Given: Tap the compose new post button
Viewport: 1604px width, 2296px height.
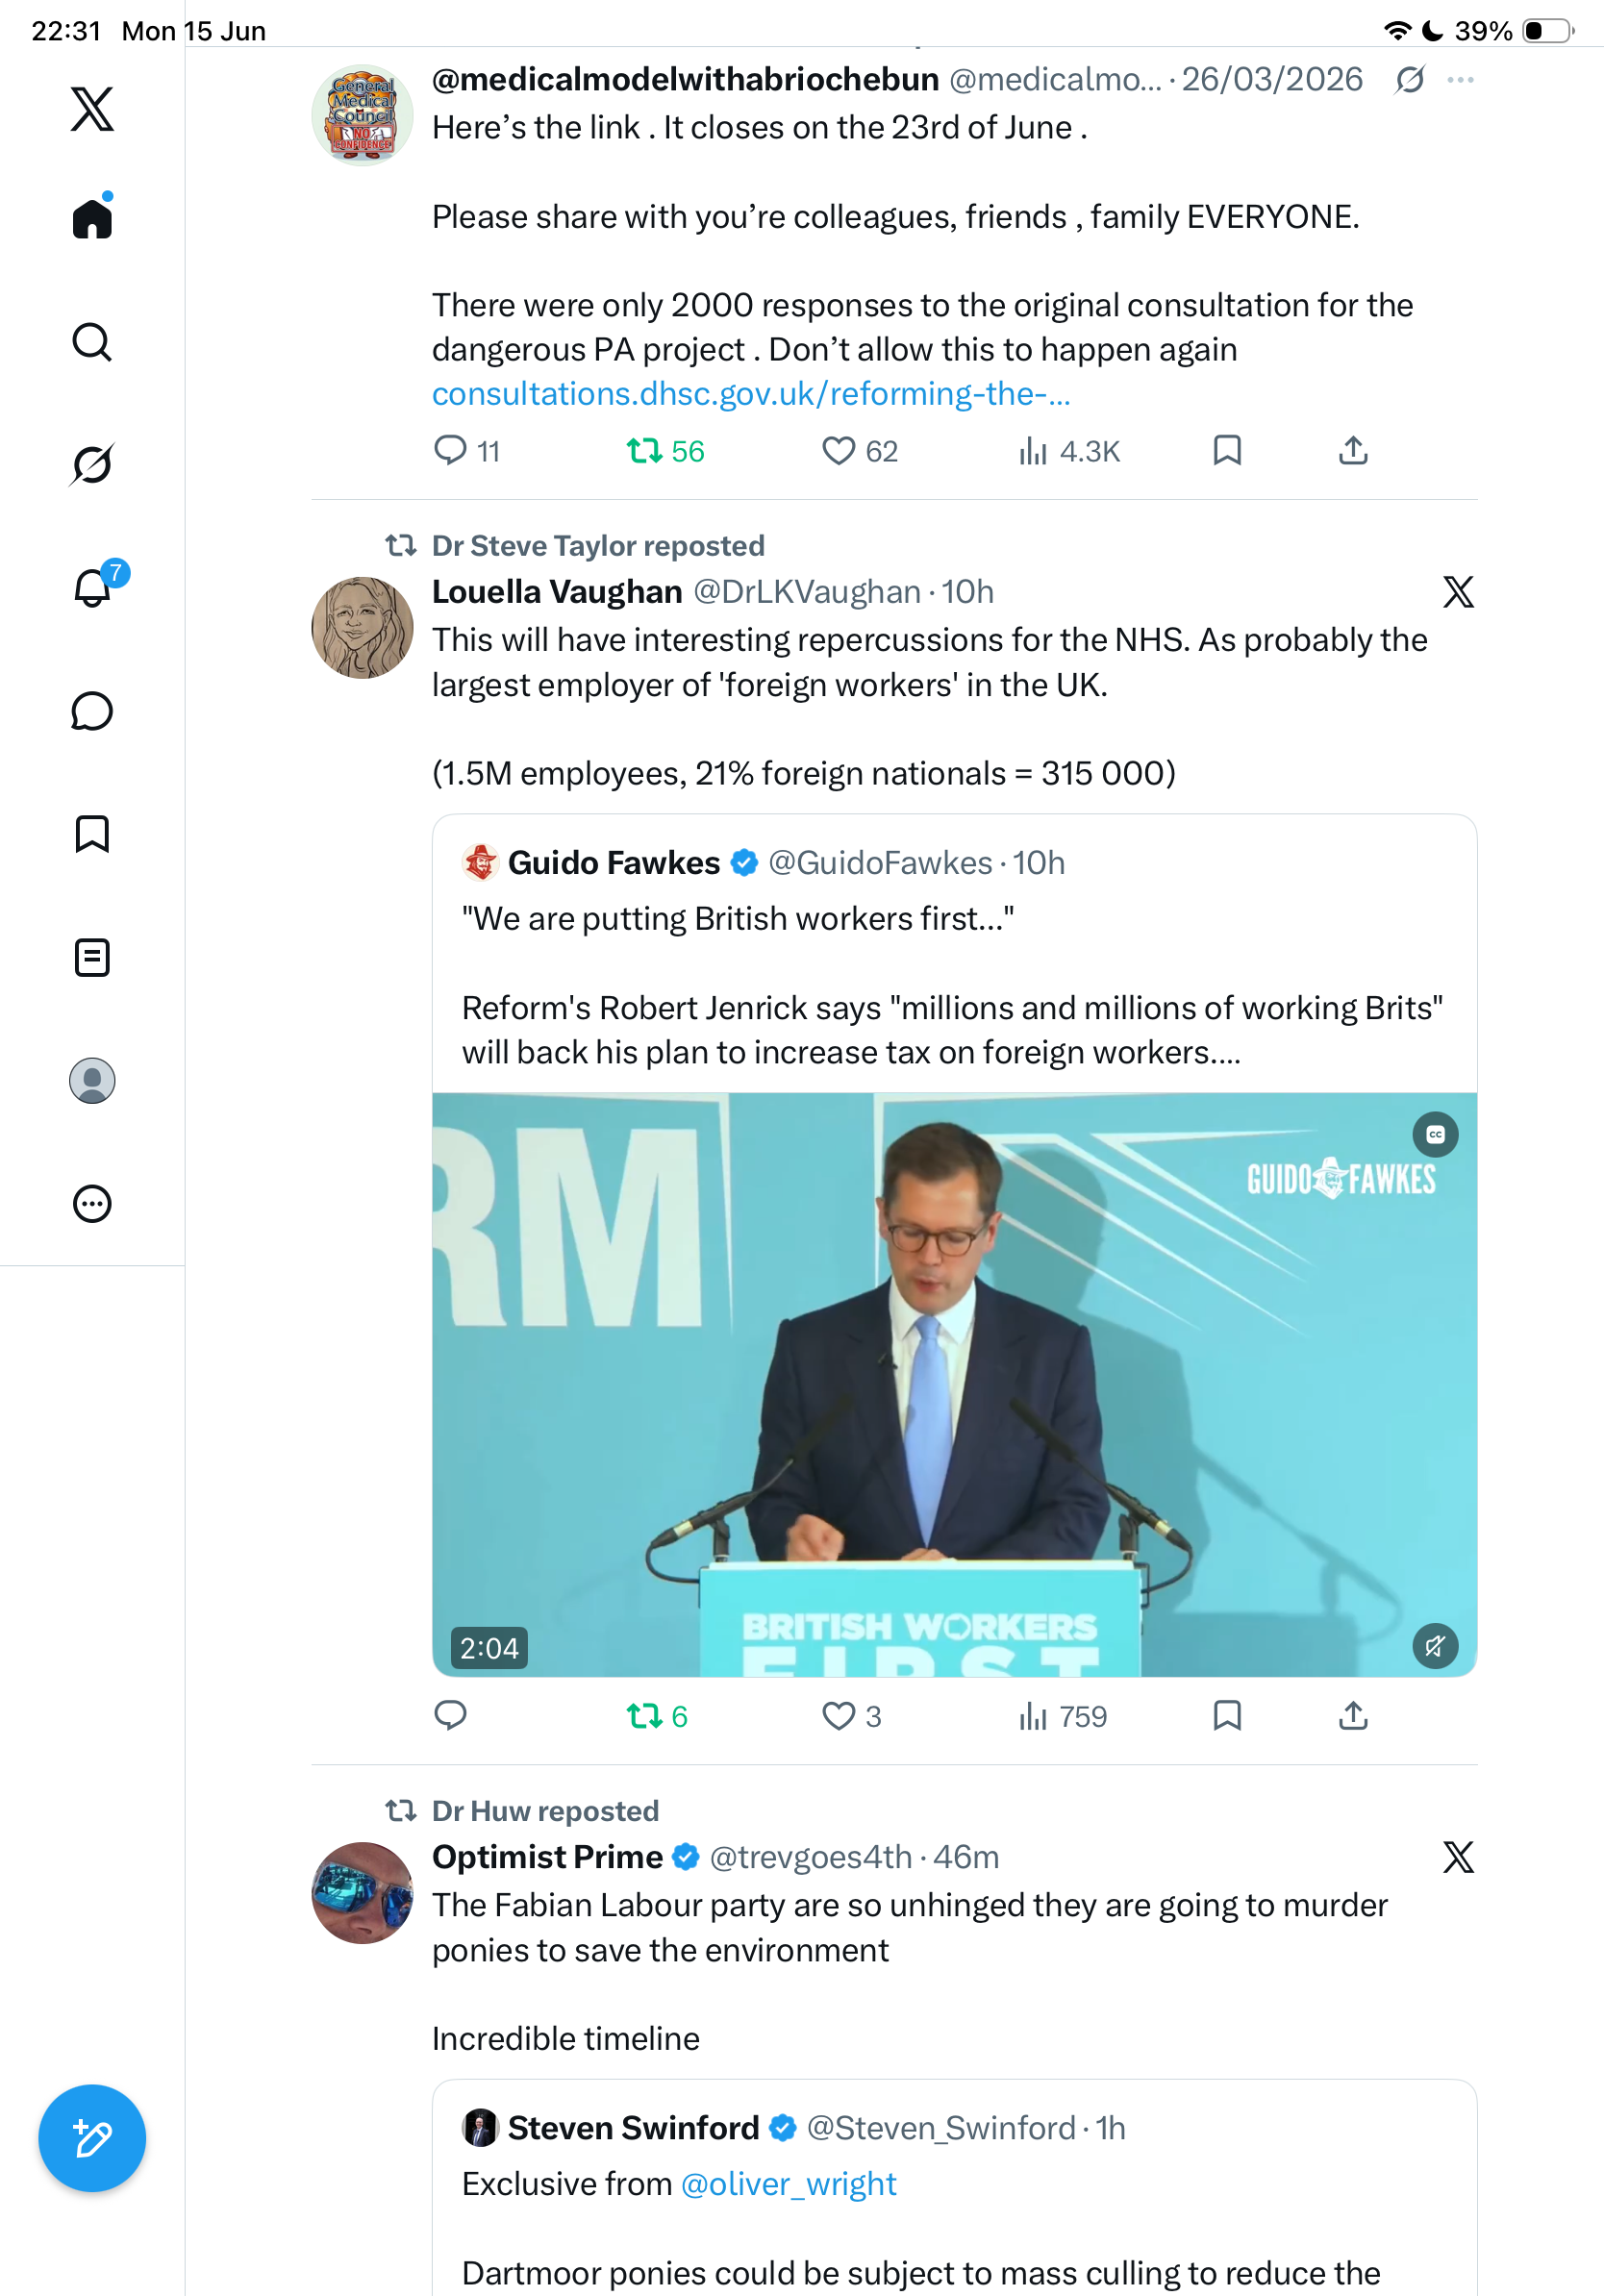Looking at the screenshot, I should coord(92,2138).
